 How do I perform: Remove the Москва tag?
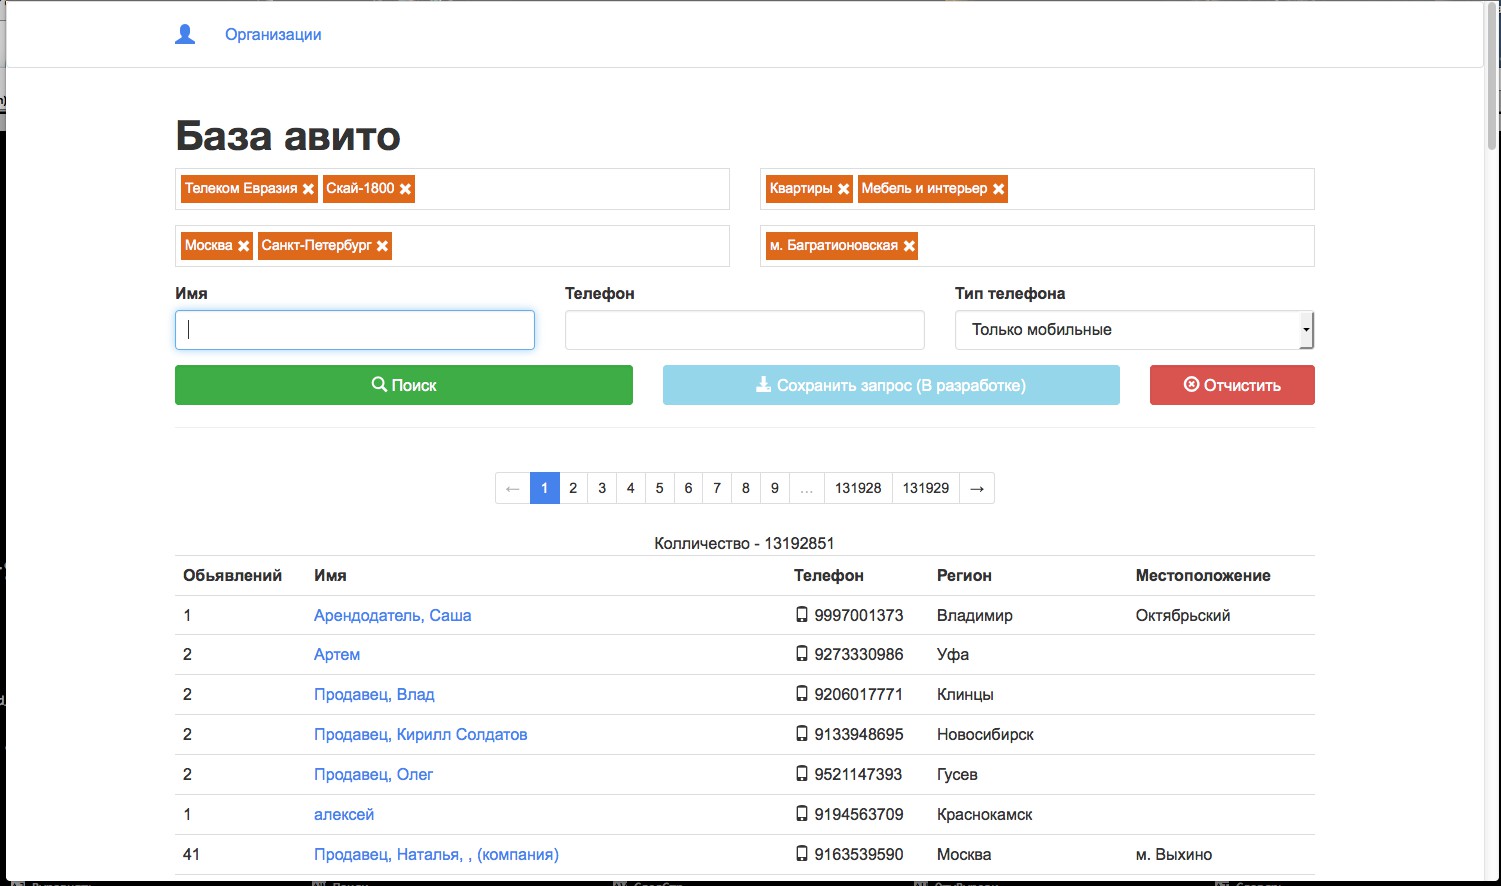[243, 246]
